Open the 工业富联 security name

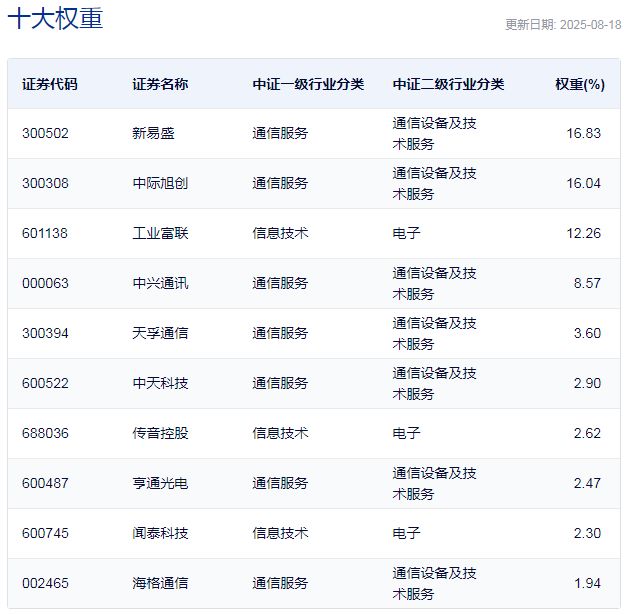pos(160,233)
